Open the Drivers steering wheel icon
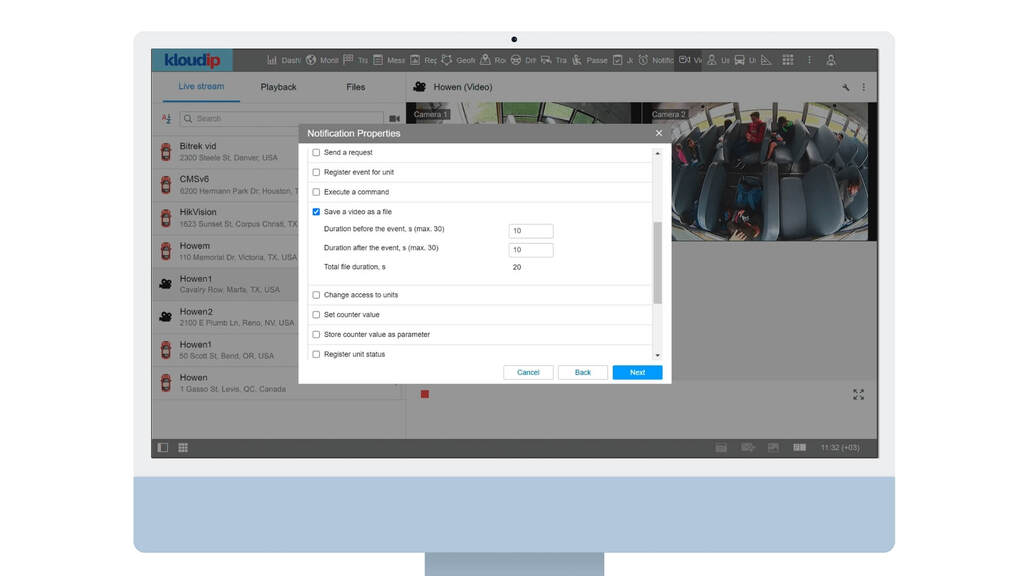 pos(516,60)
